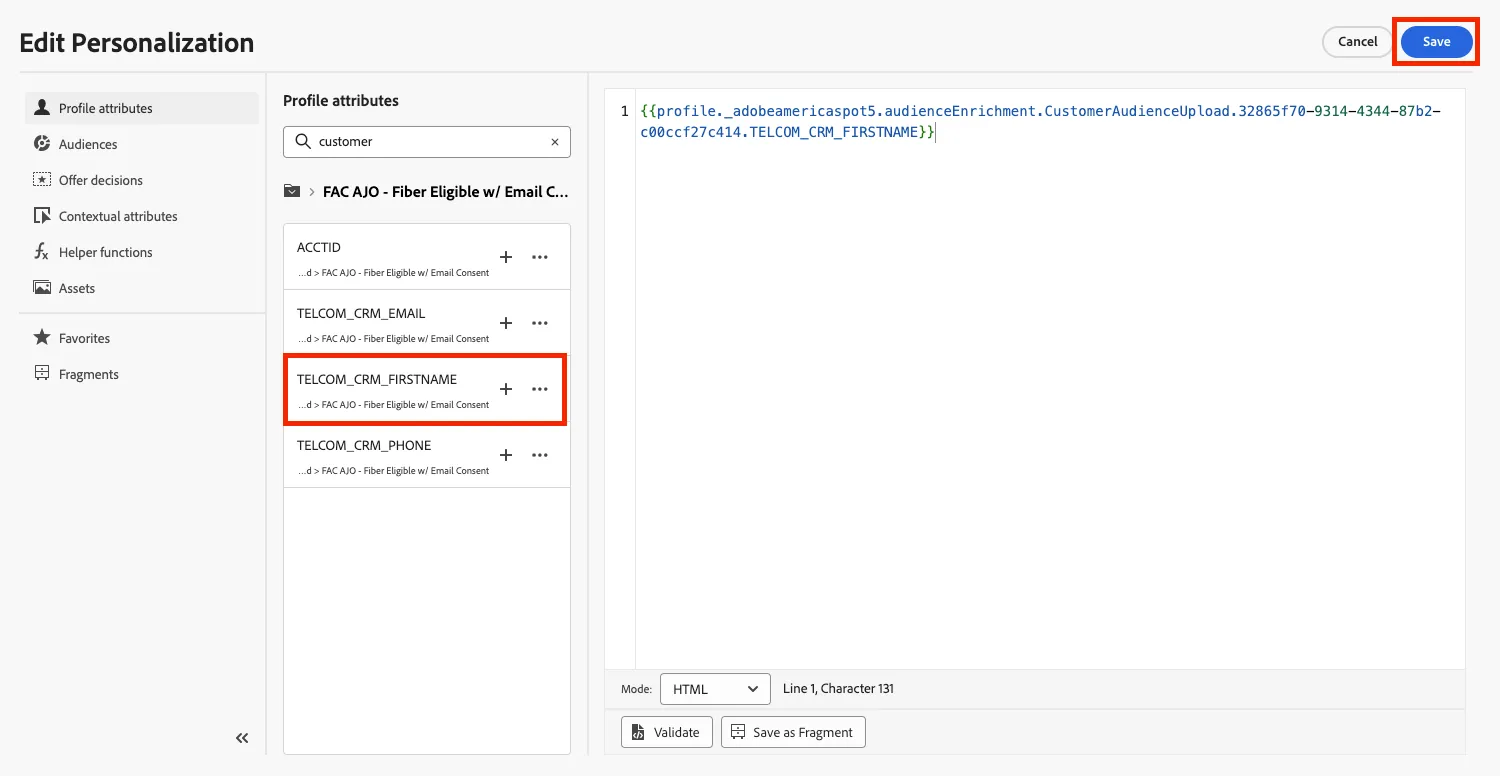Viewport: 1500px width, 776px height.
Task: Click the search magnifier icon
Action: click(x=303, y=142)
